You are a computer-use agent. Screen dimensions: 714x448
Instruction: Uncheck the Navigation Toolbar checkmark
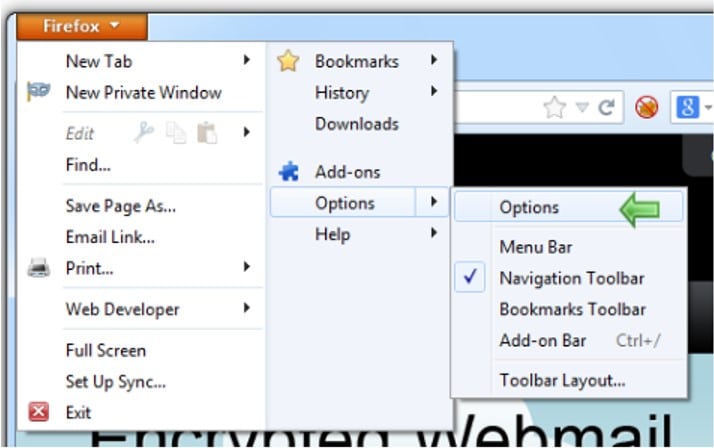pos(470,276)
